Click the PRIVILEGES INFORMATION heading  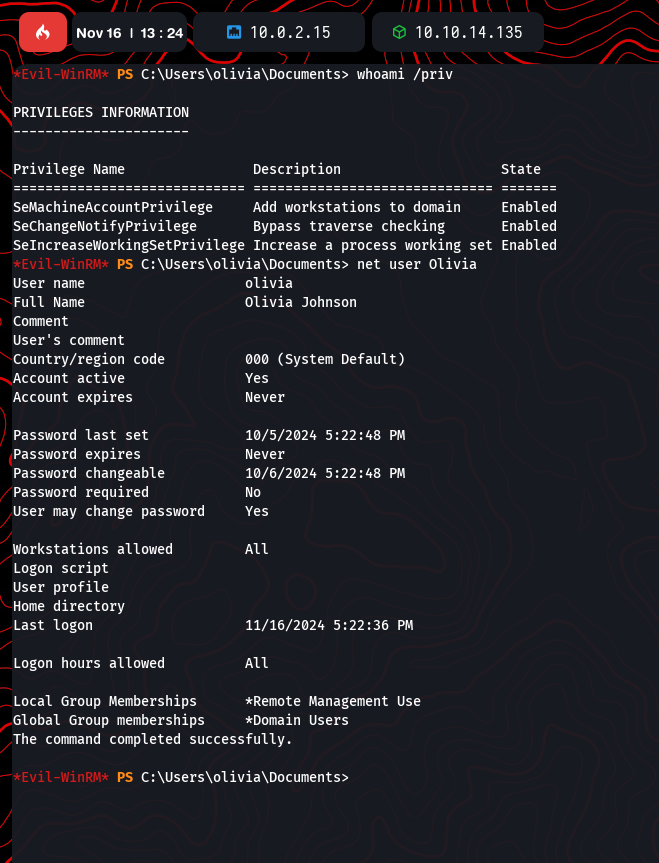101,112
